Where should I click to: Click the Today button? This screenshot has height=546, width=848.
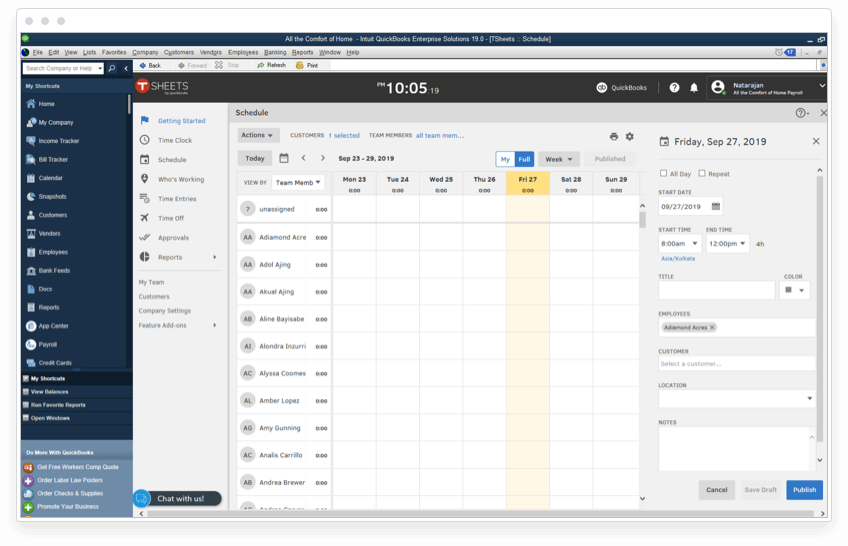255,158
